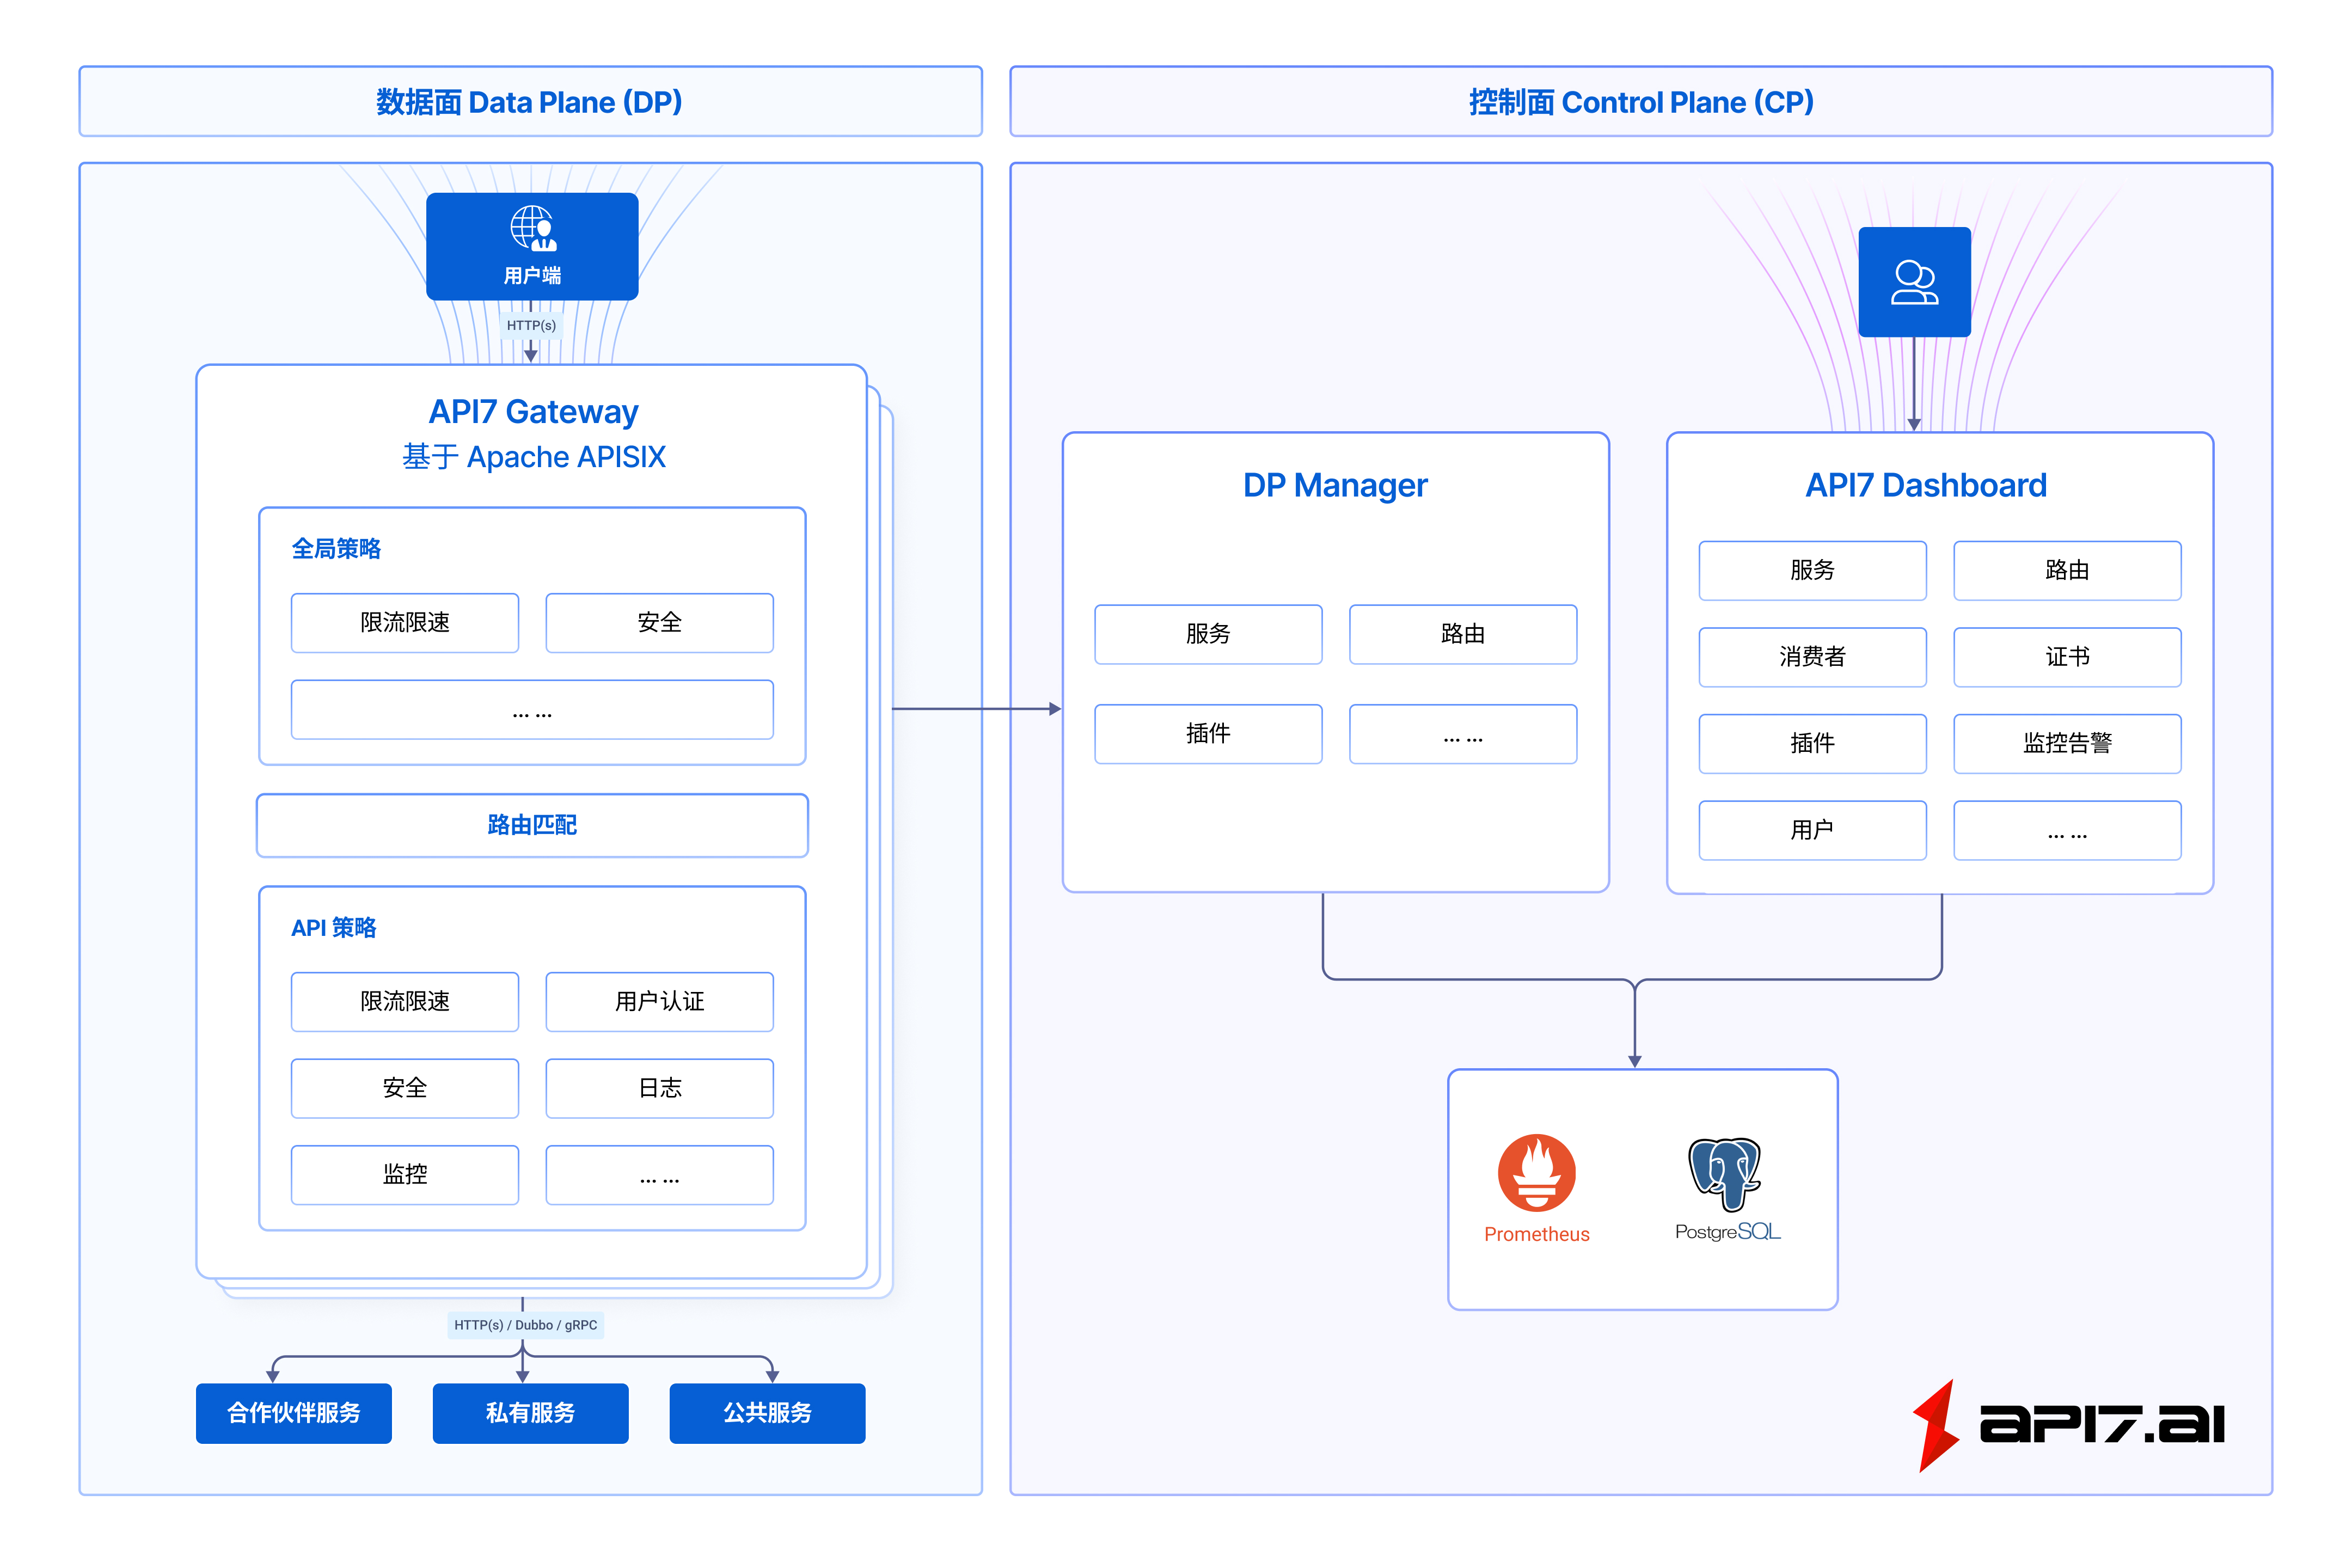Click 插件 in DP Manager
The height and width of the screenshot is (1568, 2352).
[x=1208, y=734]
